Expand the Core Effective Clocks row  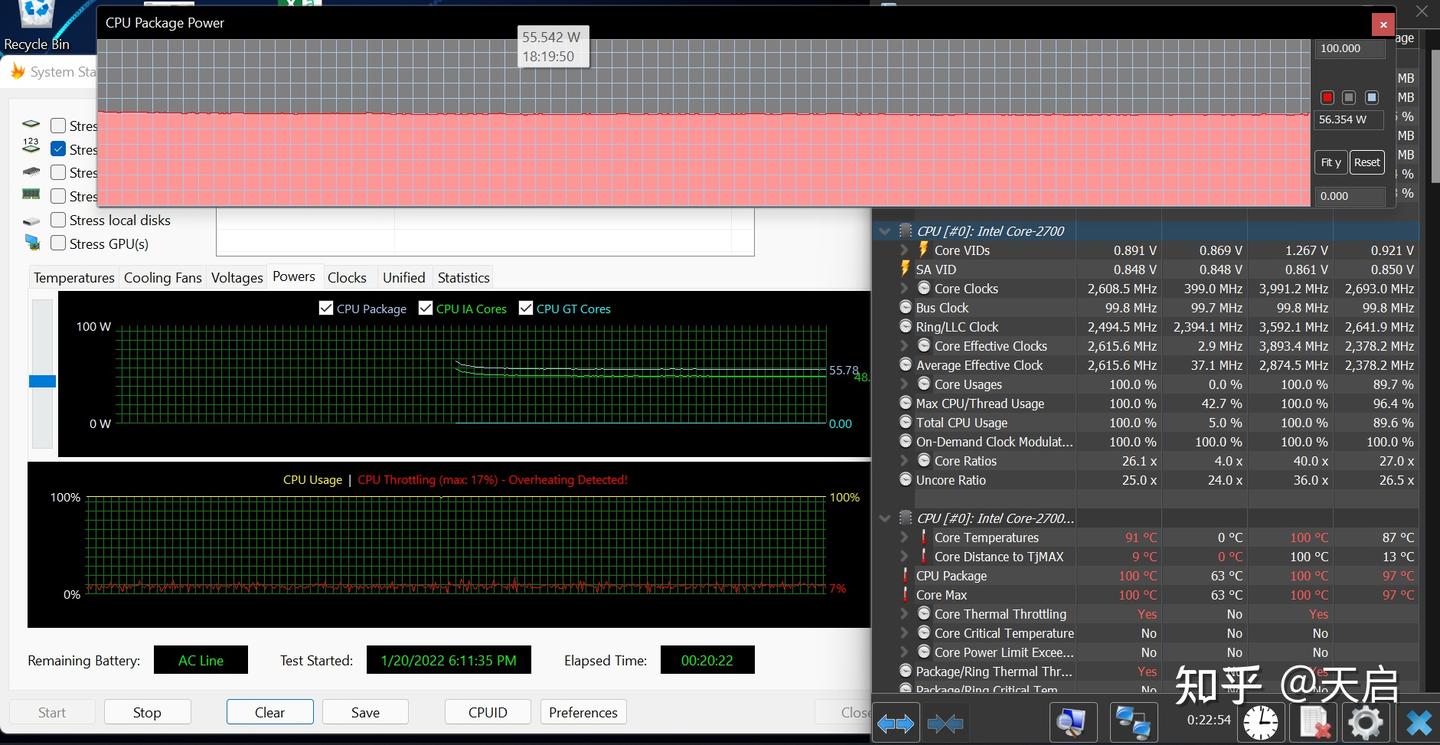point(904,346)
